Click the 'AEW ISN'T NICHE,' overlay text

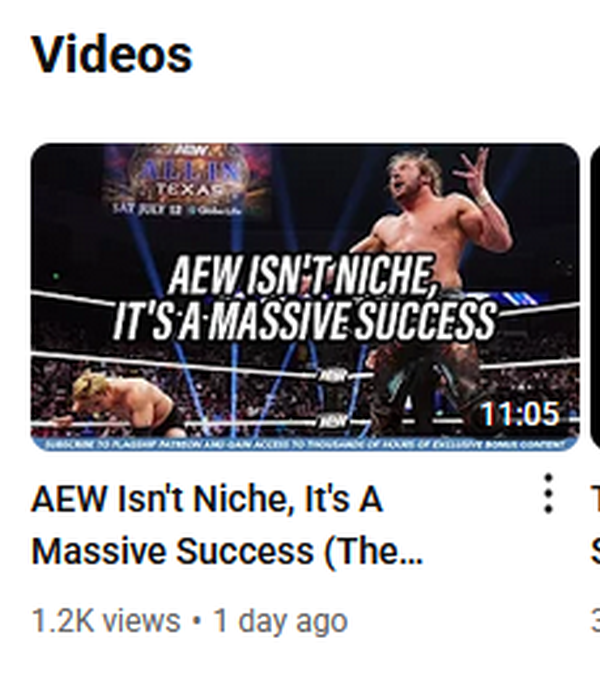tap(303, 276)
